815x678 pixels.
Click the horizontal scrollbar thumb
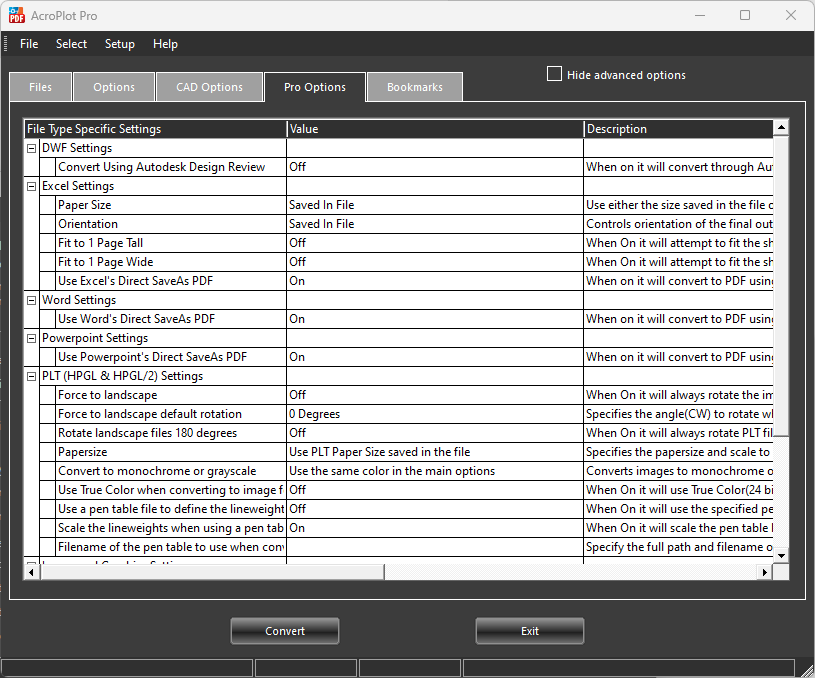212,572
